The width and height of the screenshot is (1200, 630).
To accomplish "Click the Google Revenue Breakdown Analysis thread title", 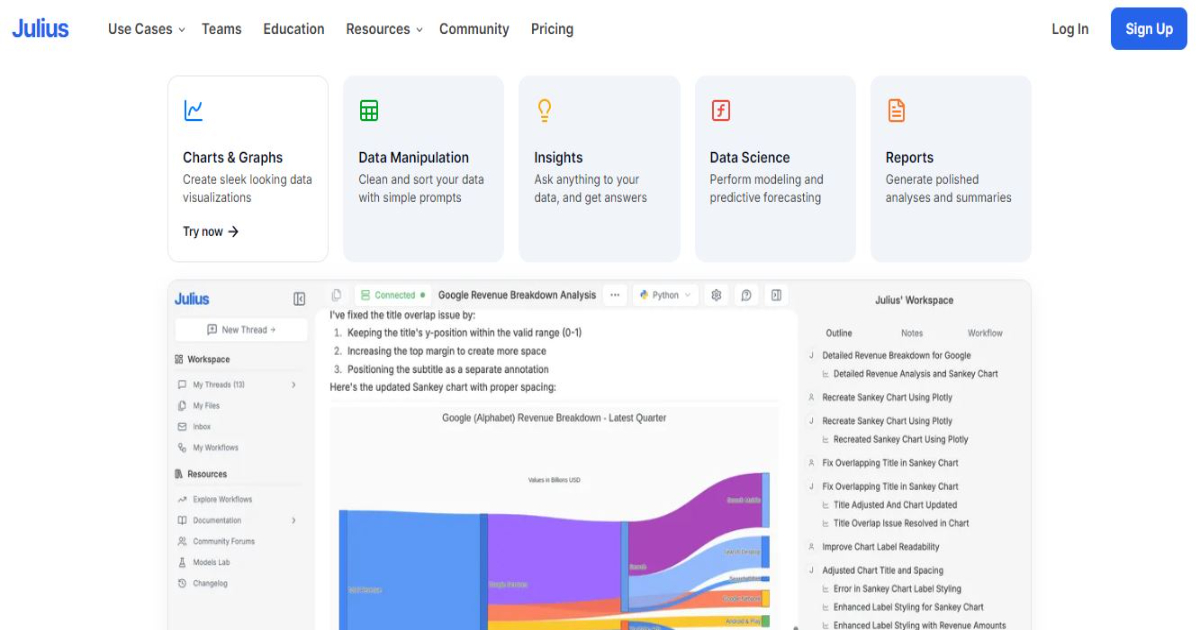I will (x=517, y=295).
